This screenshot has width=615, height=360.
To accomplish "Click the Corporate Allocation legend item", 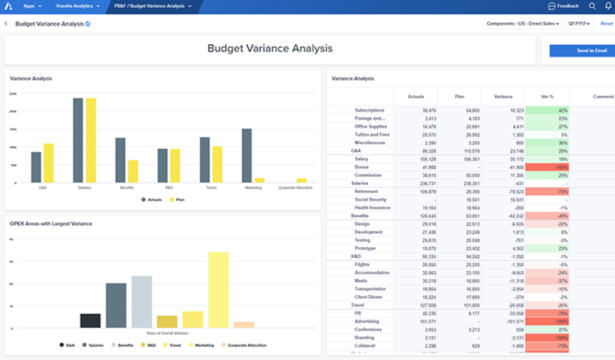I will point(244,345).
